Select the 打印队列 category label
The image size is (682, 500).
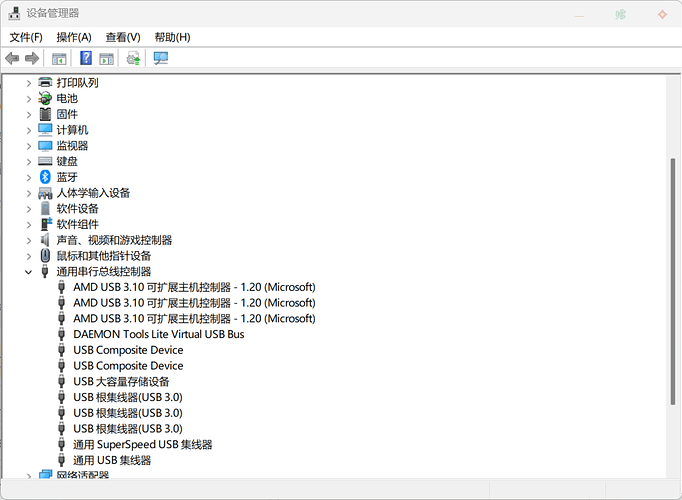click(77, 82)
